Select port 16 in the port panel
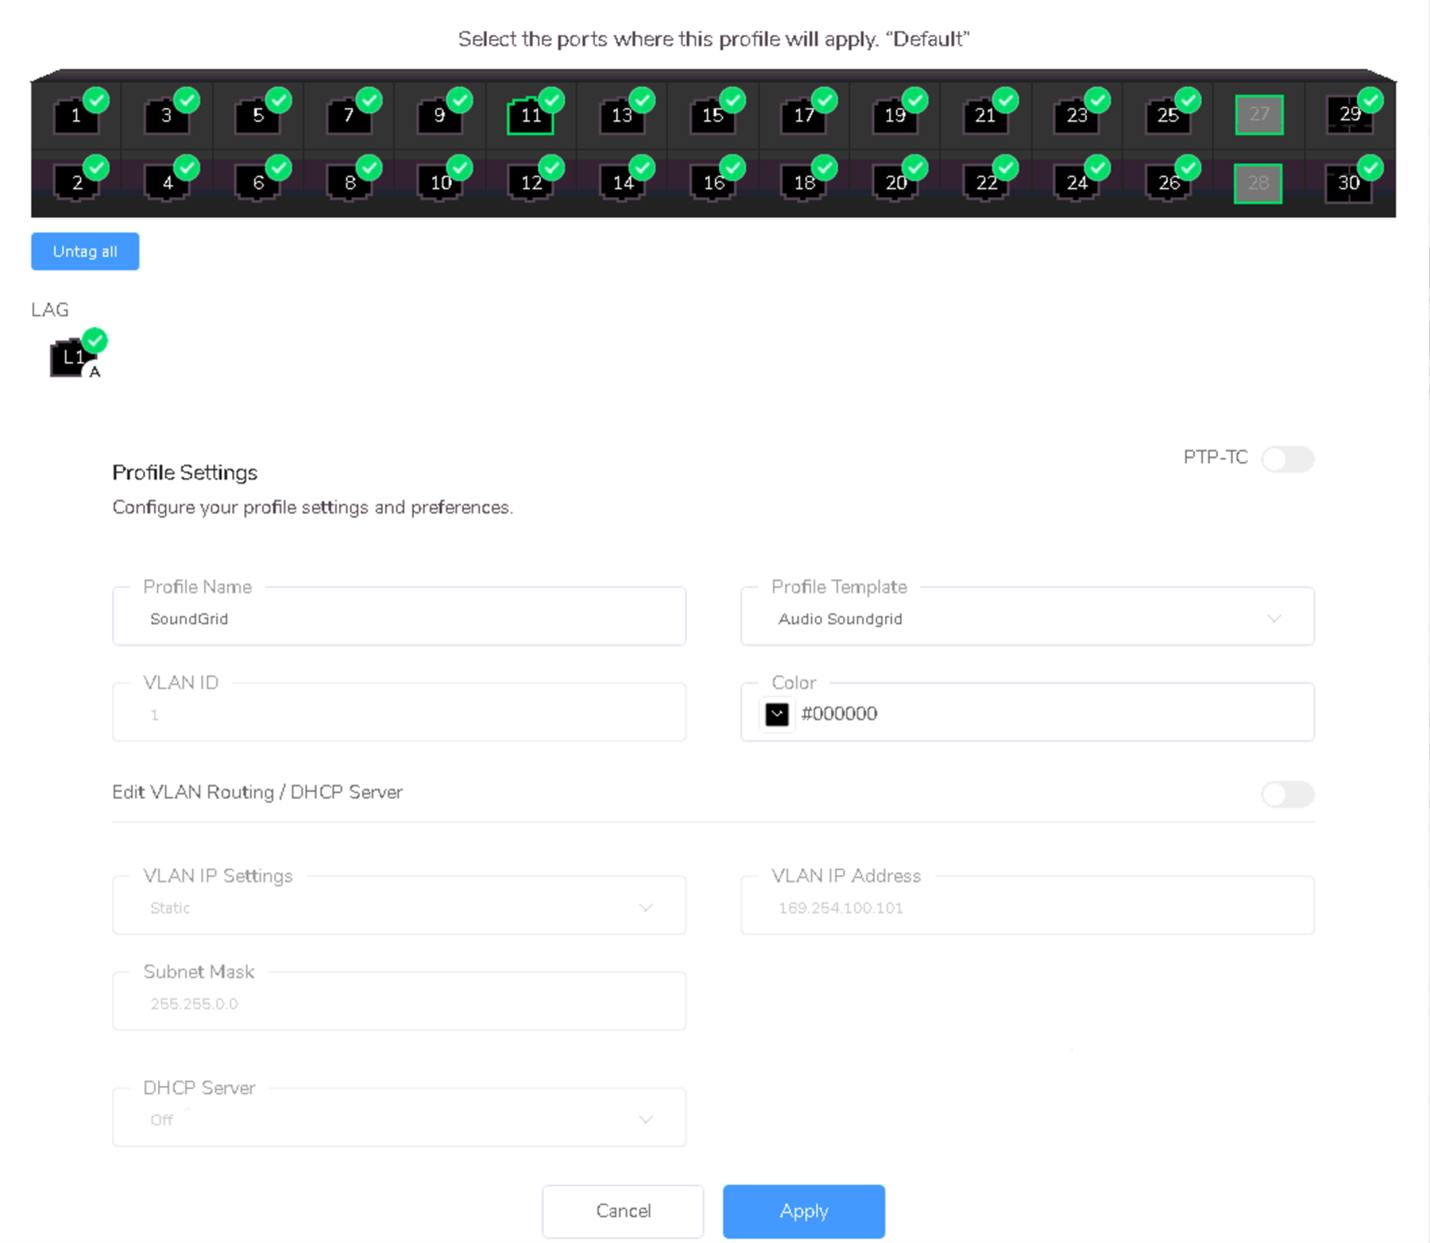 [x=713, y=183]
